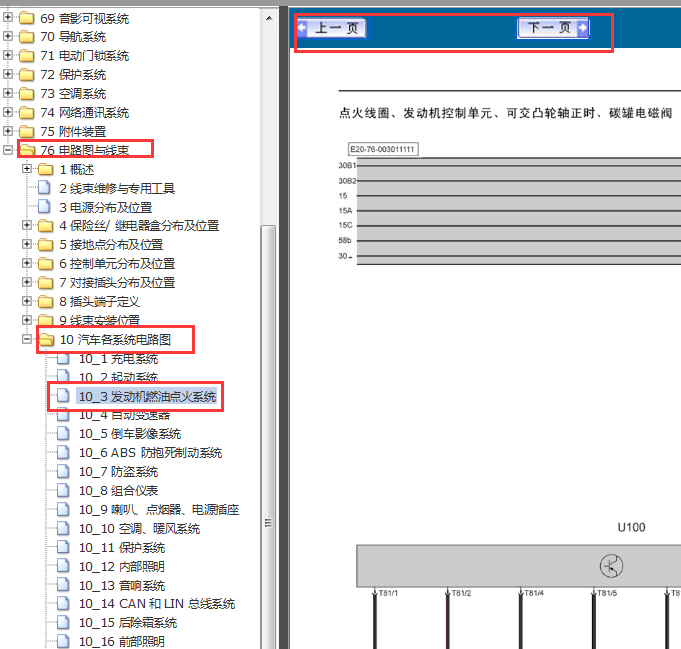Click the T81/5 connector pin label
Image resolution: width=681 pixels, height=649 pixels.
pyautogui.click(x=607, y=593)
